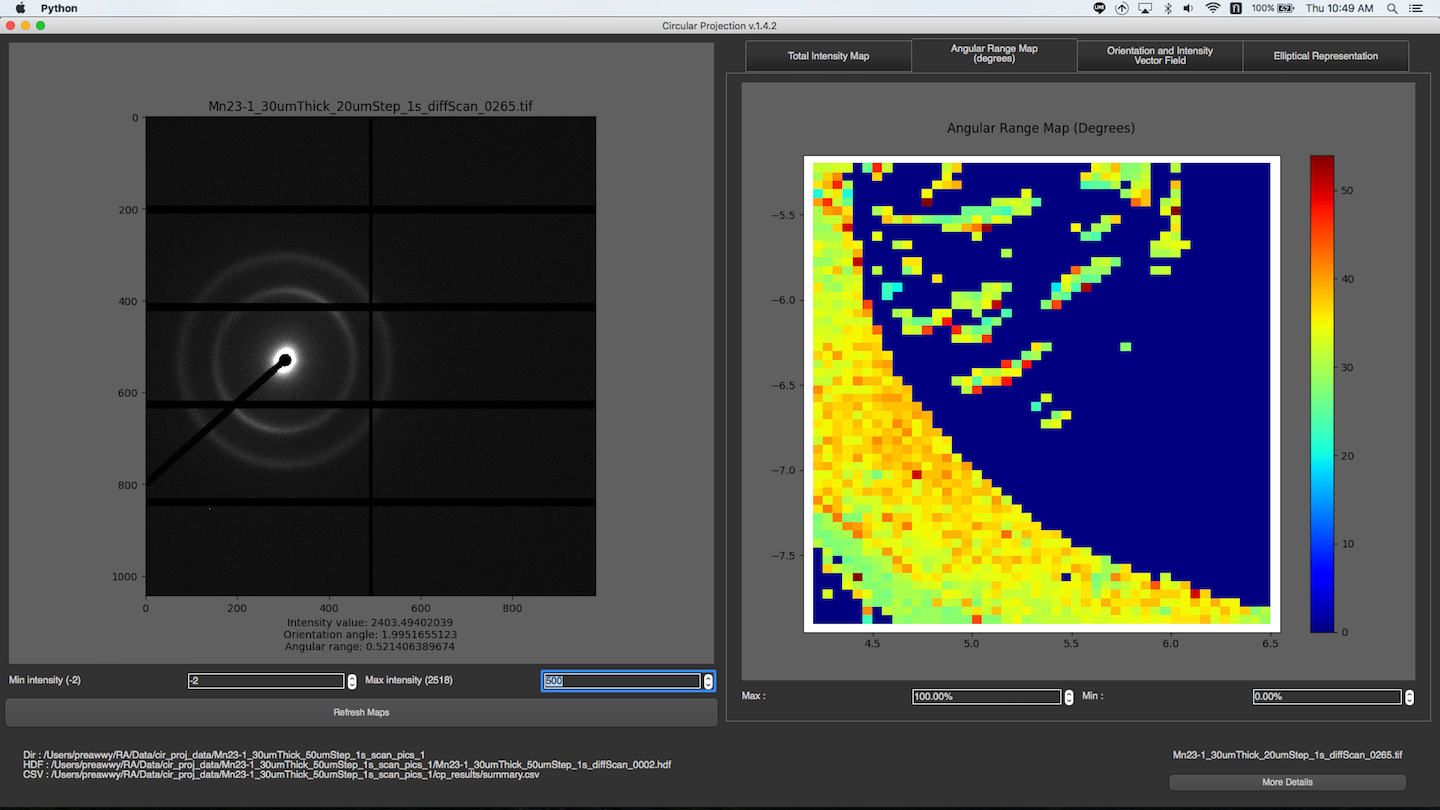This screenshot has width=1440, height=810.
Task: Click the Bluetooth menu bar icon
Action: 1166,8
